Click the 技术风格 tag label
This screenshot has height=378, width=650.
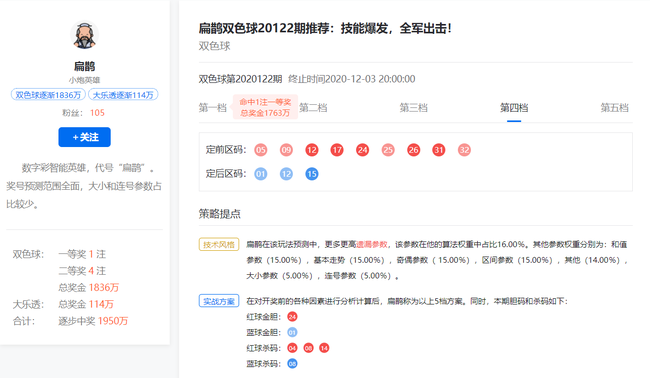pyautogui.click(x=219, y=245)
